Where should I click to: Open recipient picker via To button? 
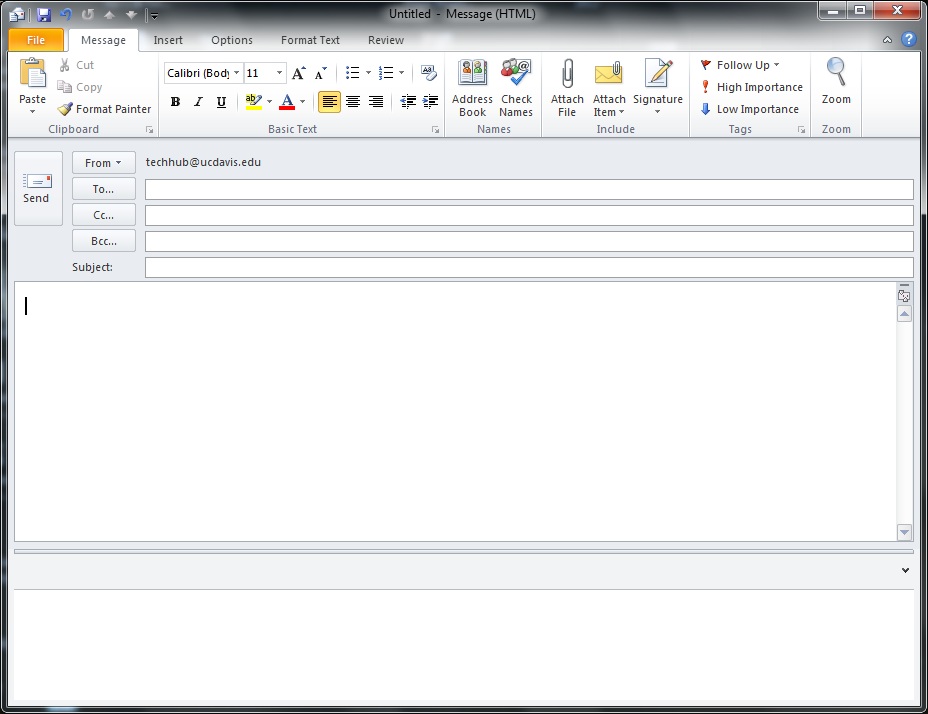tap(103, 188)
